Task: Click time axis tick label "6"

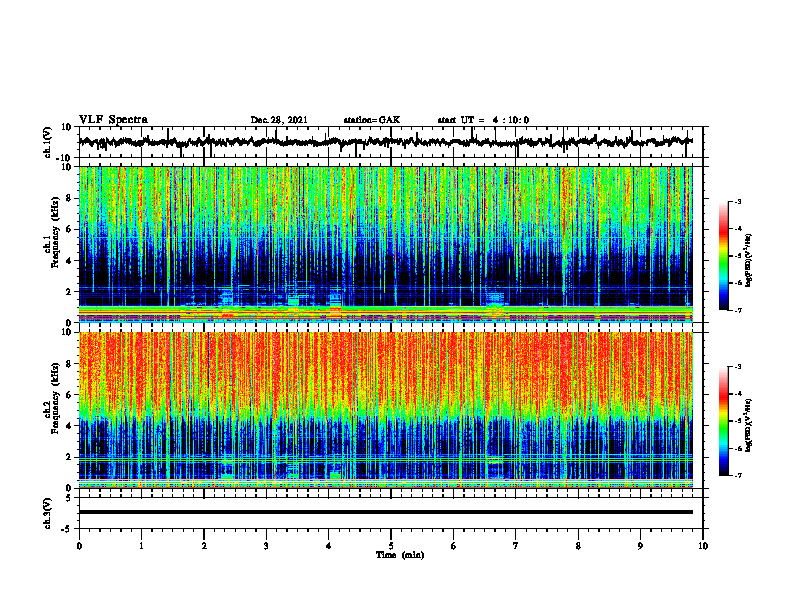Action: click(454, 546)
